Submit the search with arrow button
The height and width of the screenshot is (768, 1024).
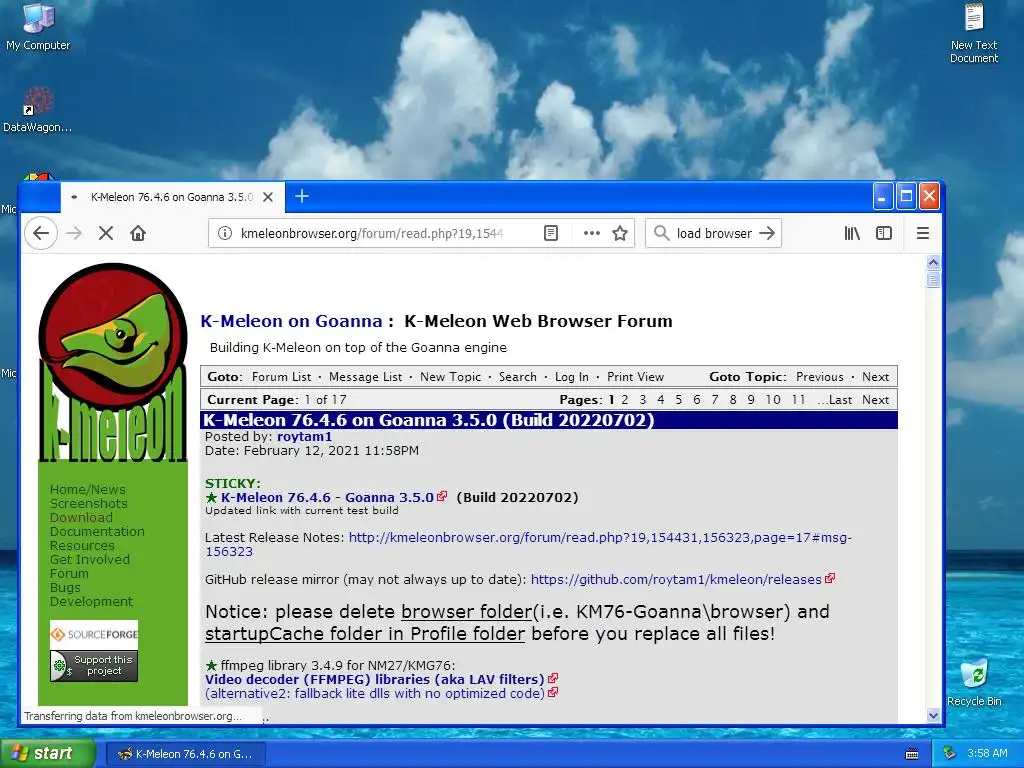[x=767, y=233]
